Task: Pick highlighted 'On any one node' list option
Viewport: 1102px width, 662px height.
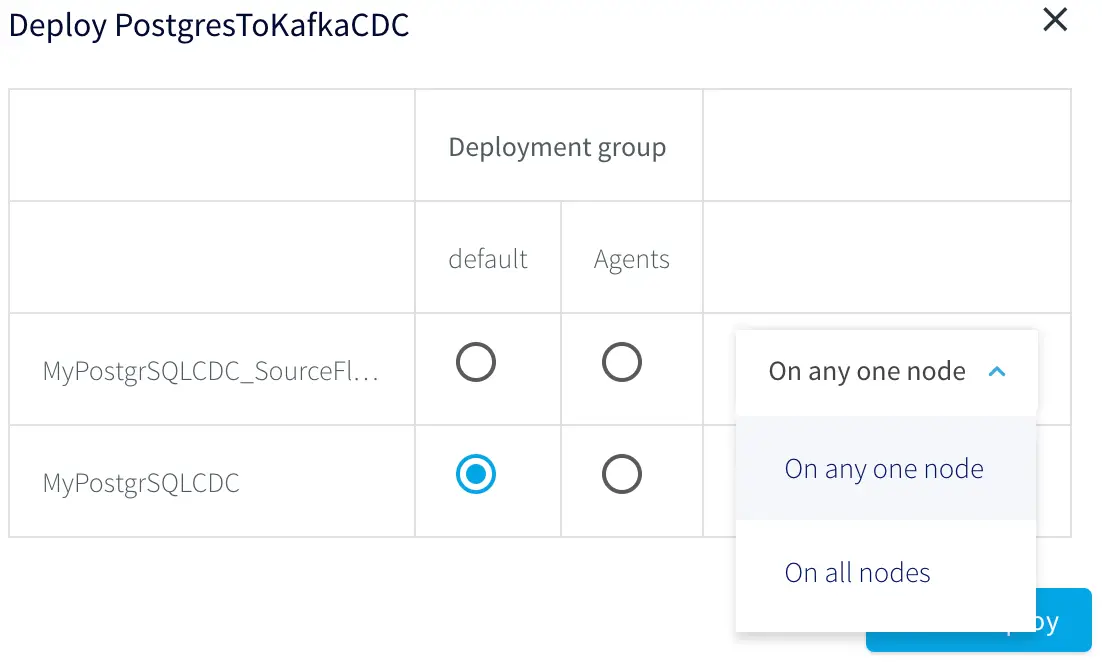Action: [x=884, y=469]
